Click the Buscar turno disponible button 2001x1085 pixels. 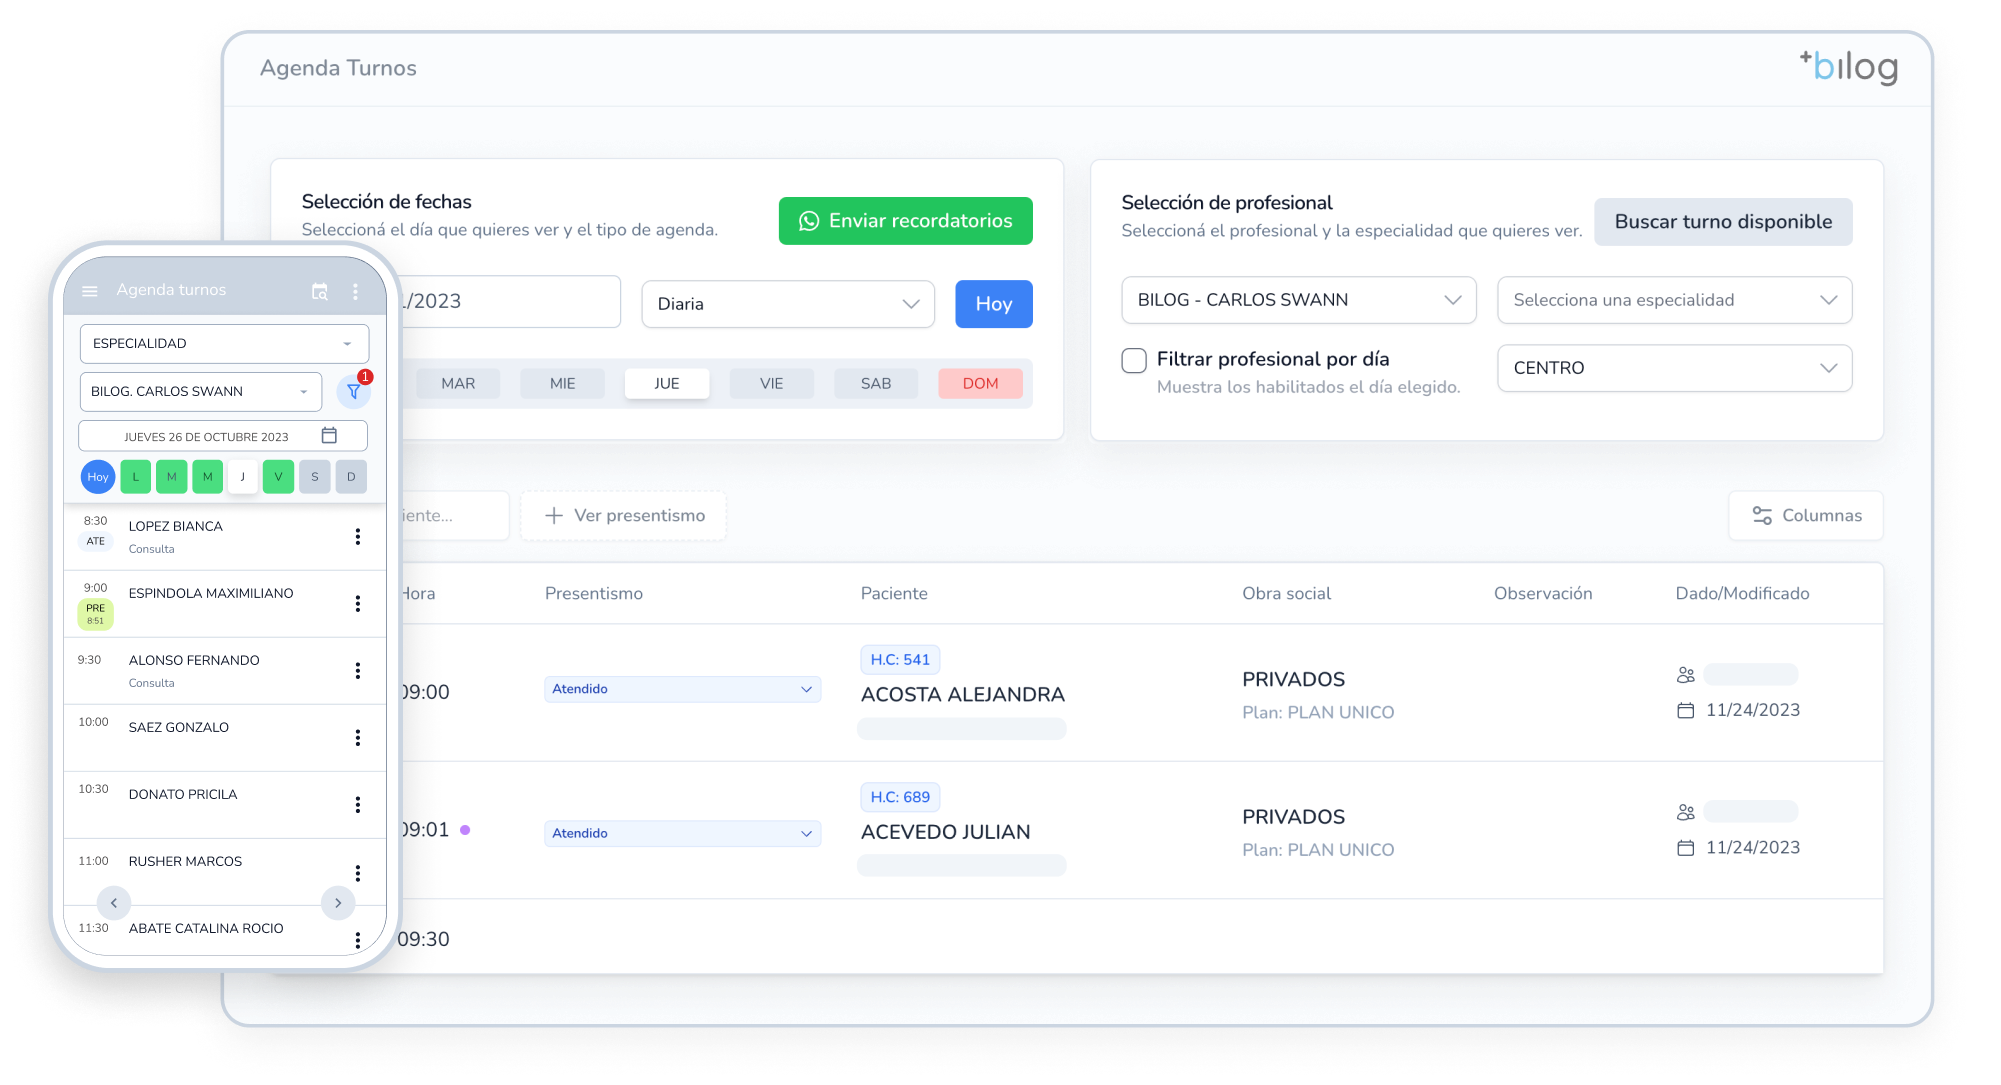(x=1723, y=221)
